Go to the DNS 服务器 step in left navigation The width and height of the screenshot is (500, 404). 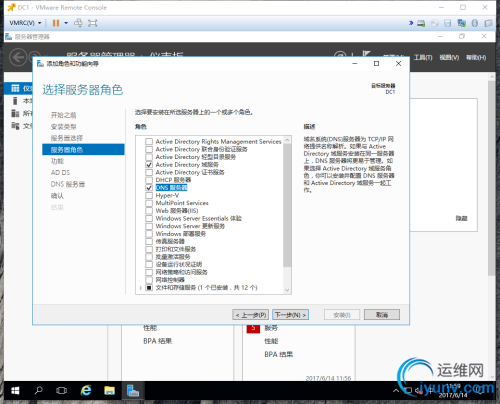(68, 184)
